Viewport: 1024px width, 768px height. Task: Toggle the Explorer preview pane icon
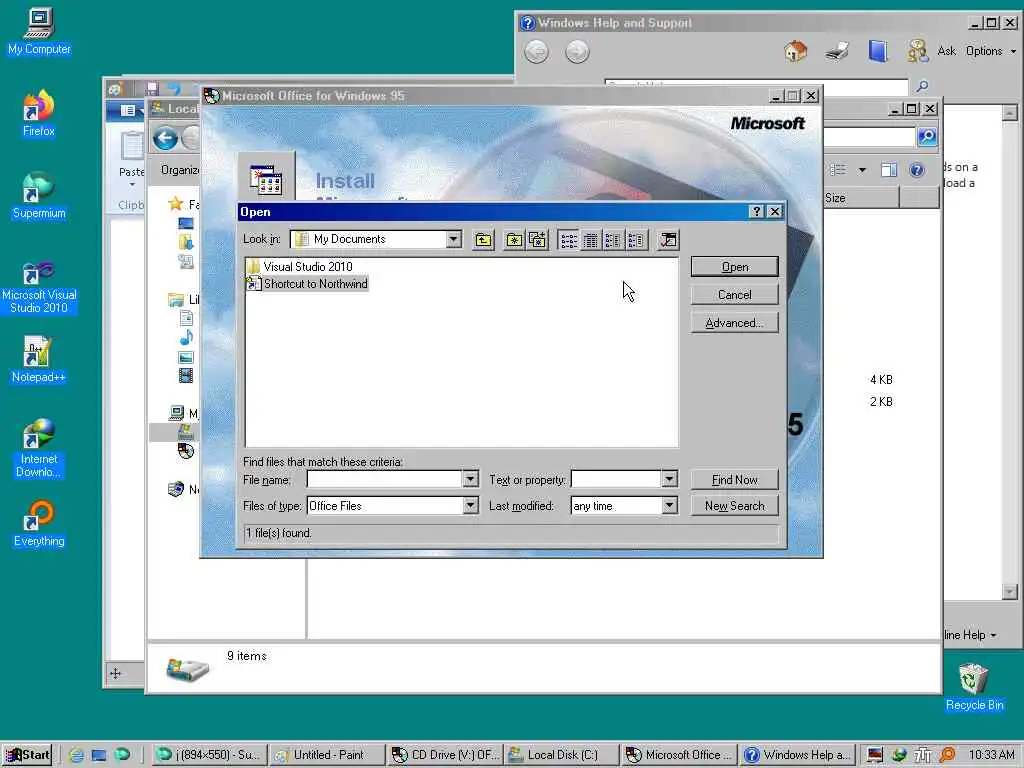889,170
